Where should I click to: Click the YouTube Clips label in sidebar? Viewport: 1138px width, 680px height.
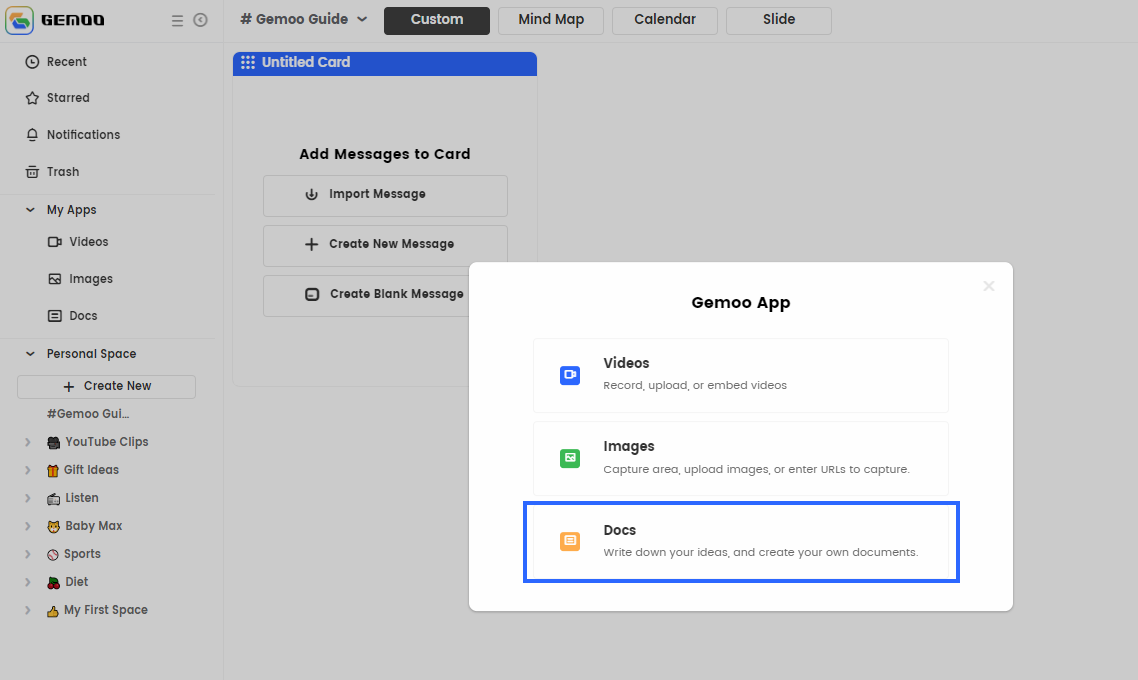(107, 442)
